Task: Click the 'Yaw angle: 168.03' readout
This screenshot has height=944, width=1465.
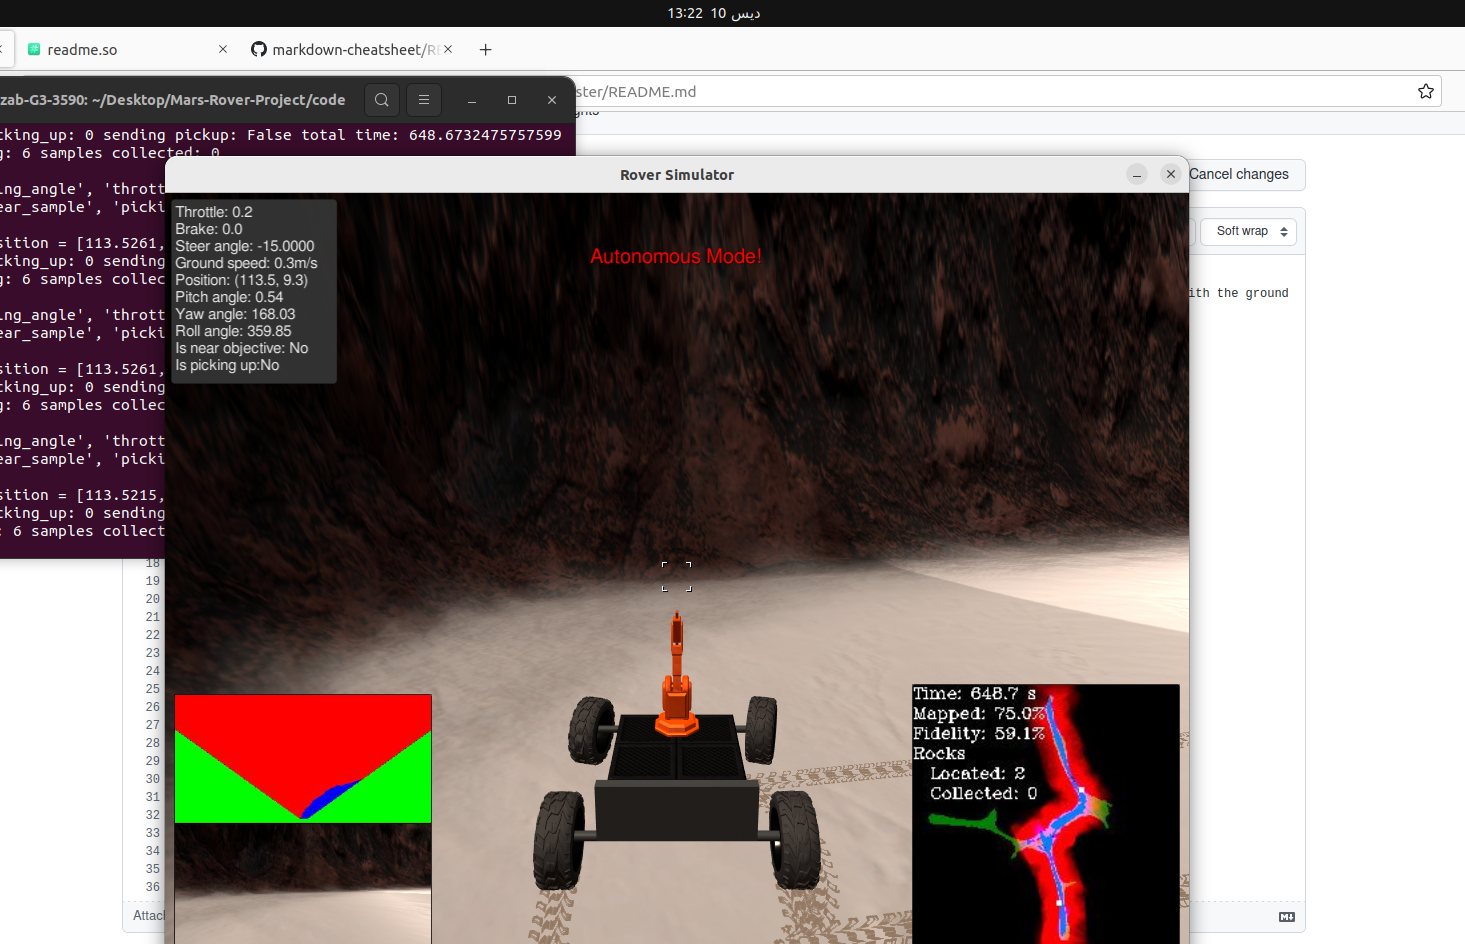Action: click(x=235, y=314)
